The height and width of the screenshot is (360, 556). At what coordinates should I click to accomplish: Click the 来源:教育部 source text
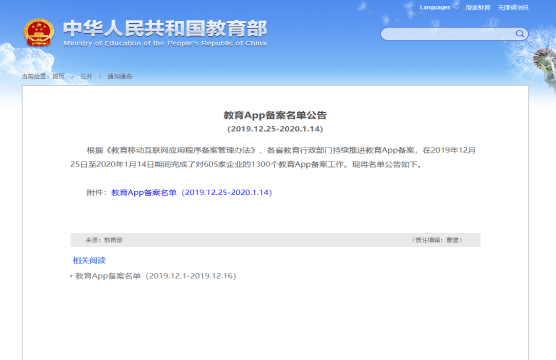point(104,240)
